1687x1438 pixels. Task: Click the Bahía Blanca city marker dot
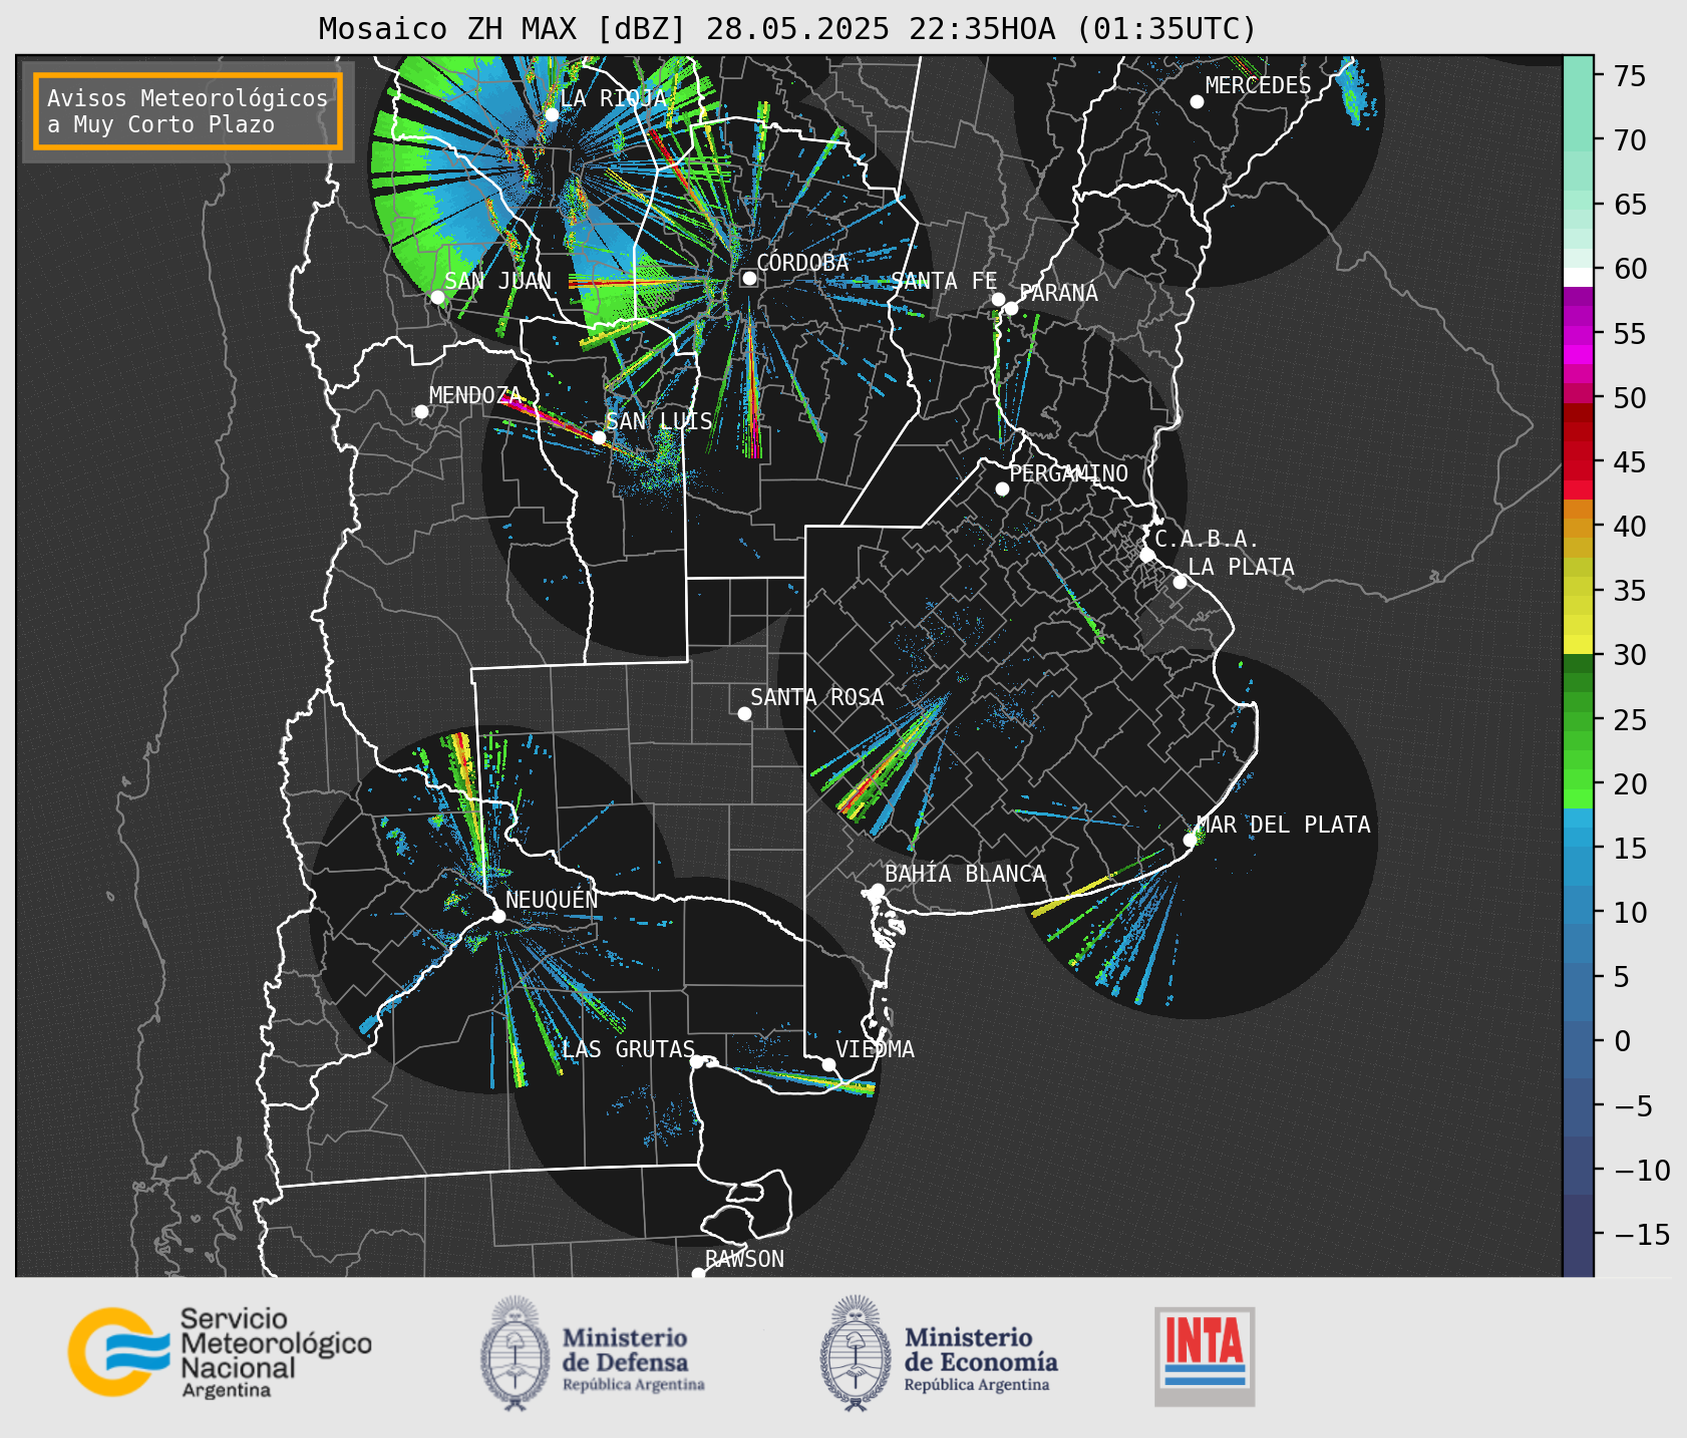tap(877, 890)
